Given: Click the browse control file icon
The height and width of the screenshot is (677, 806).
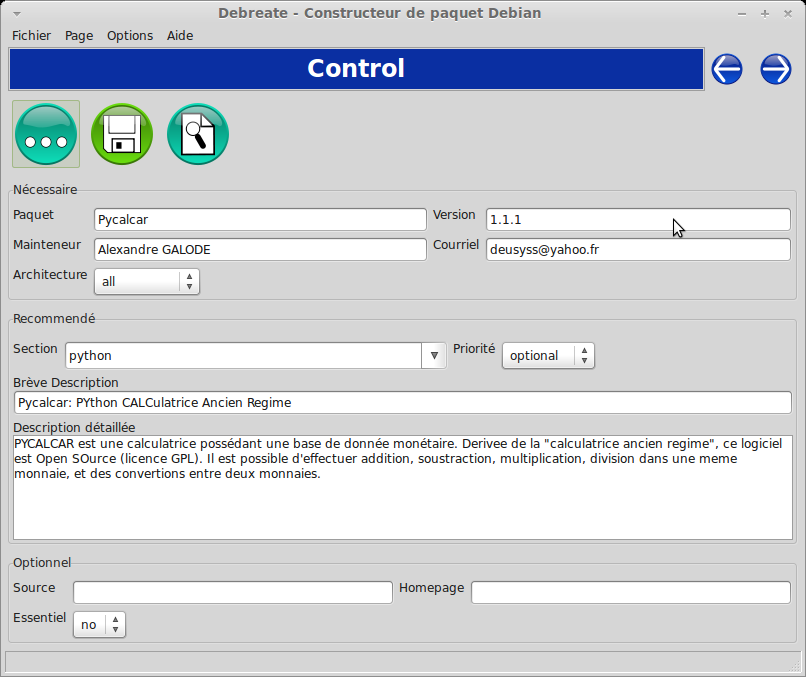Looking at the screenshot, I should [46, 134].
